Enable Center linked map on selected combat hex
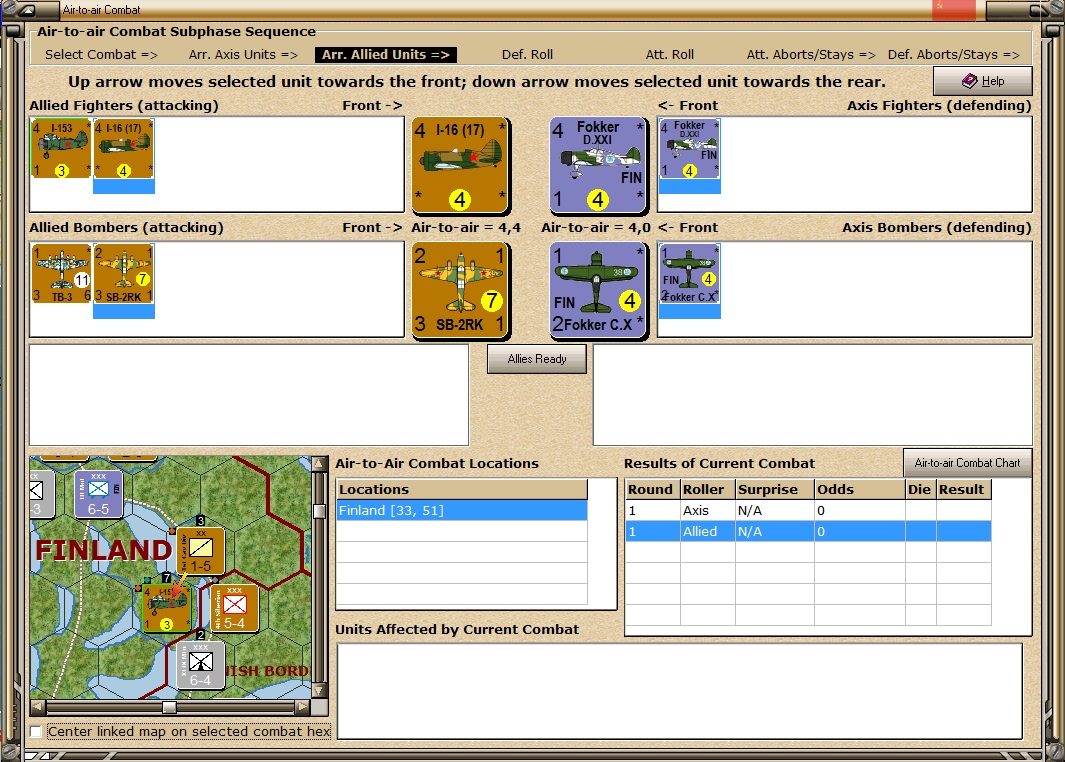This screenshot has width=1065, height=762. [x=36, y=731]
